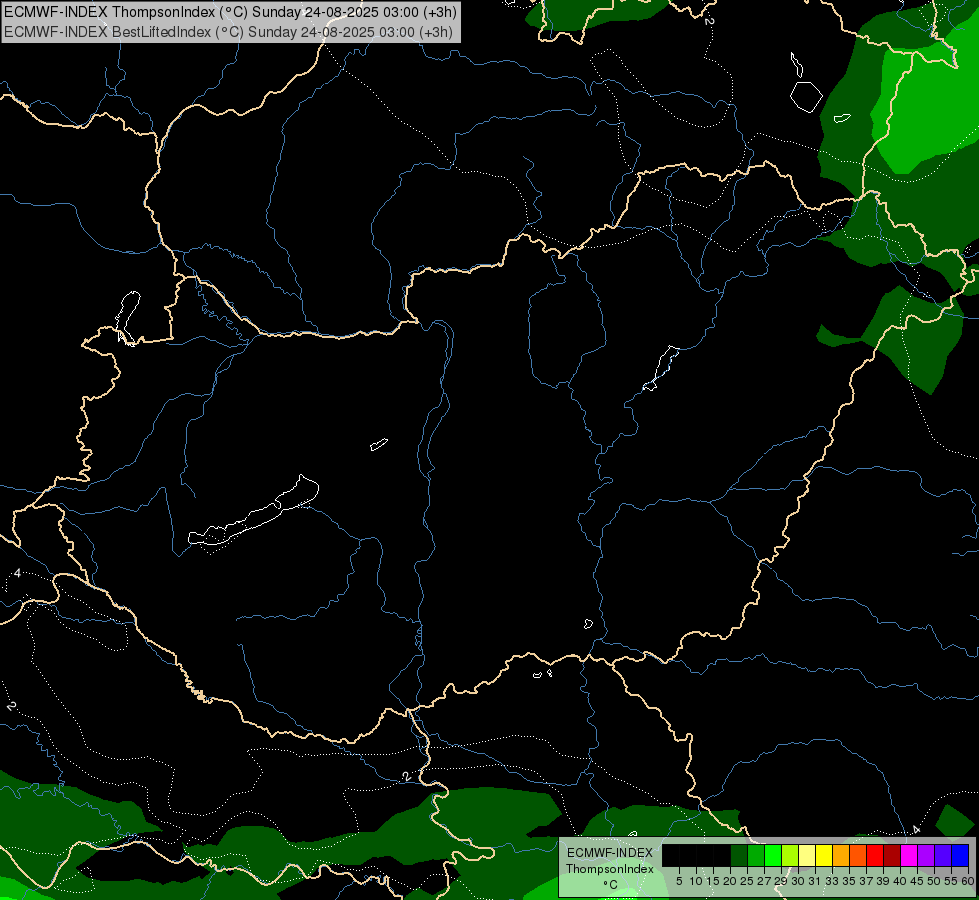Click the '5' tick label in legend
Viewport: 979px width, 900px height.
679,881
